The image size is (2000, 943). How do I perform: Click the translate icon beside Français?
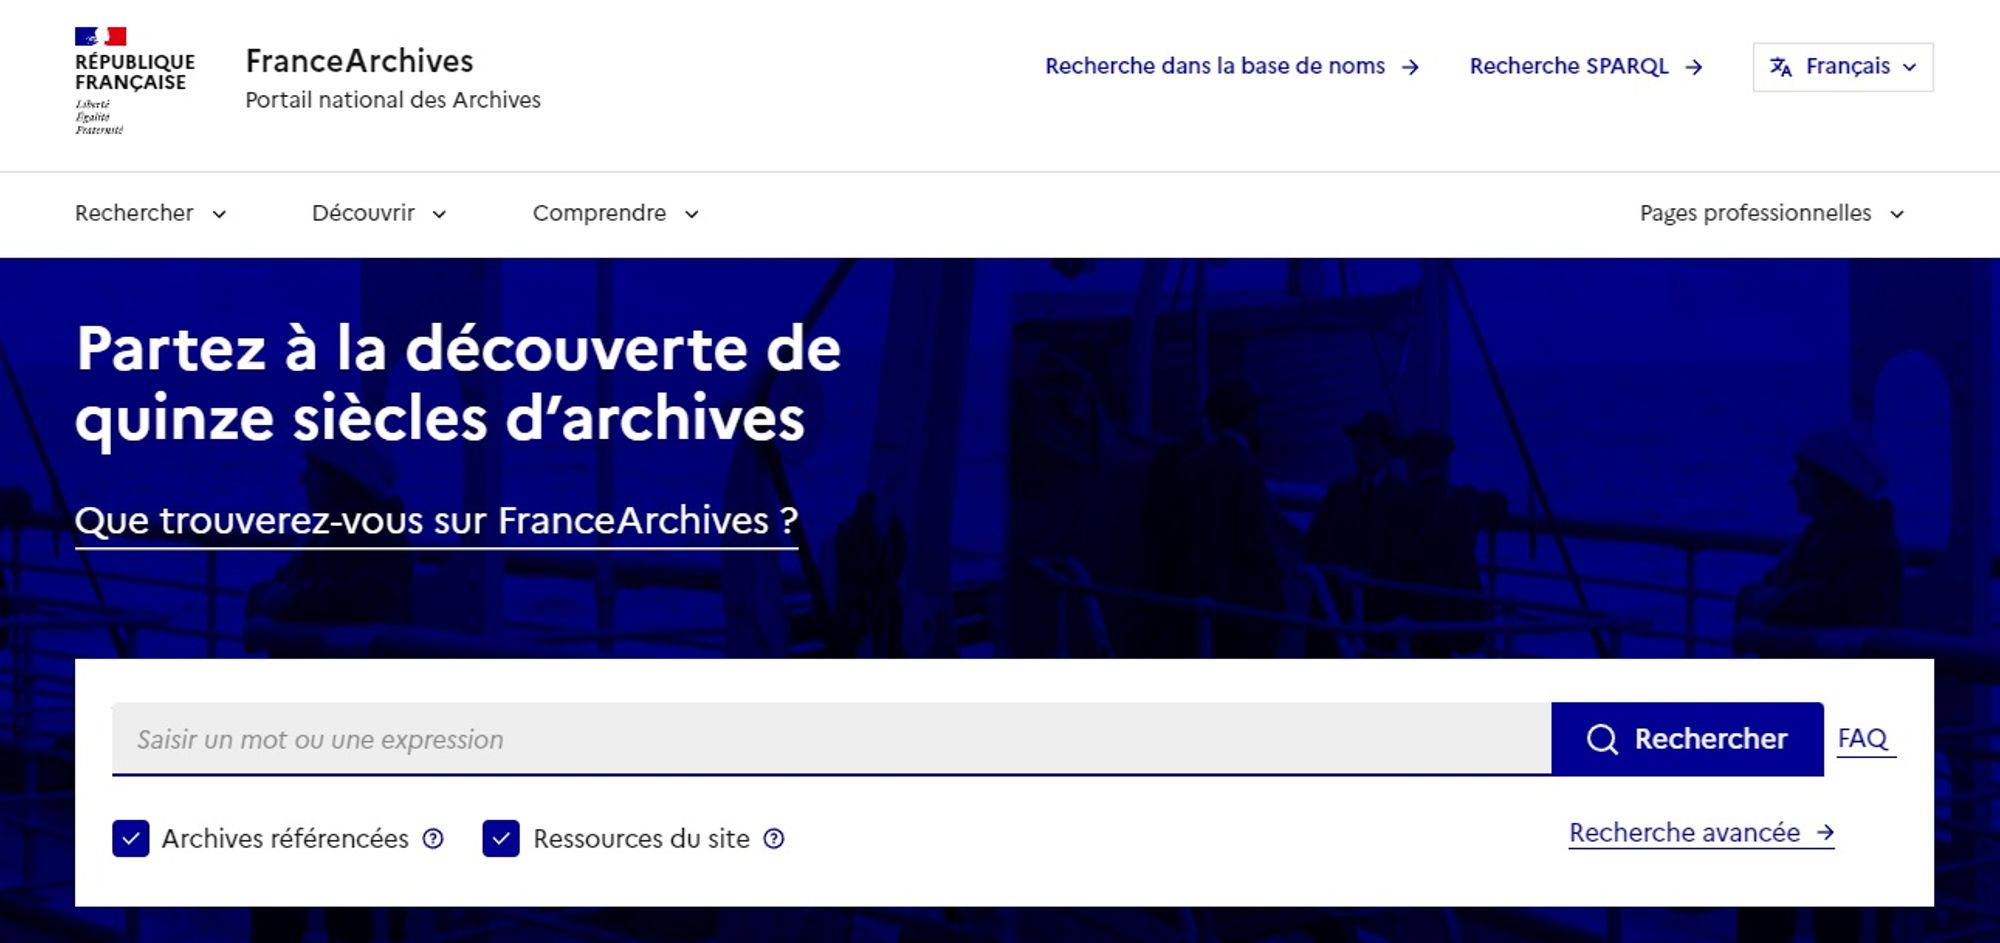point(1783,67)
